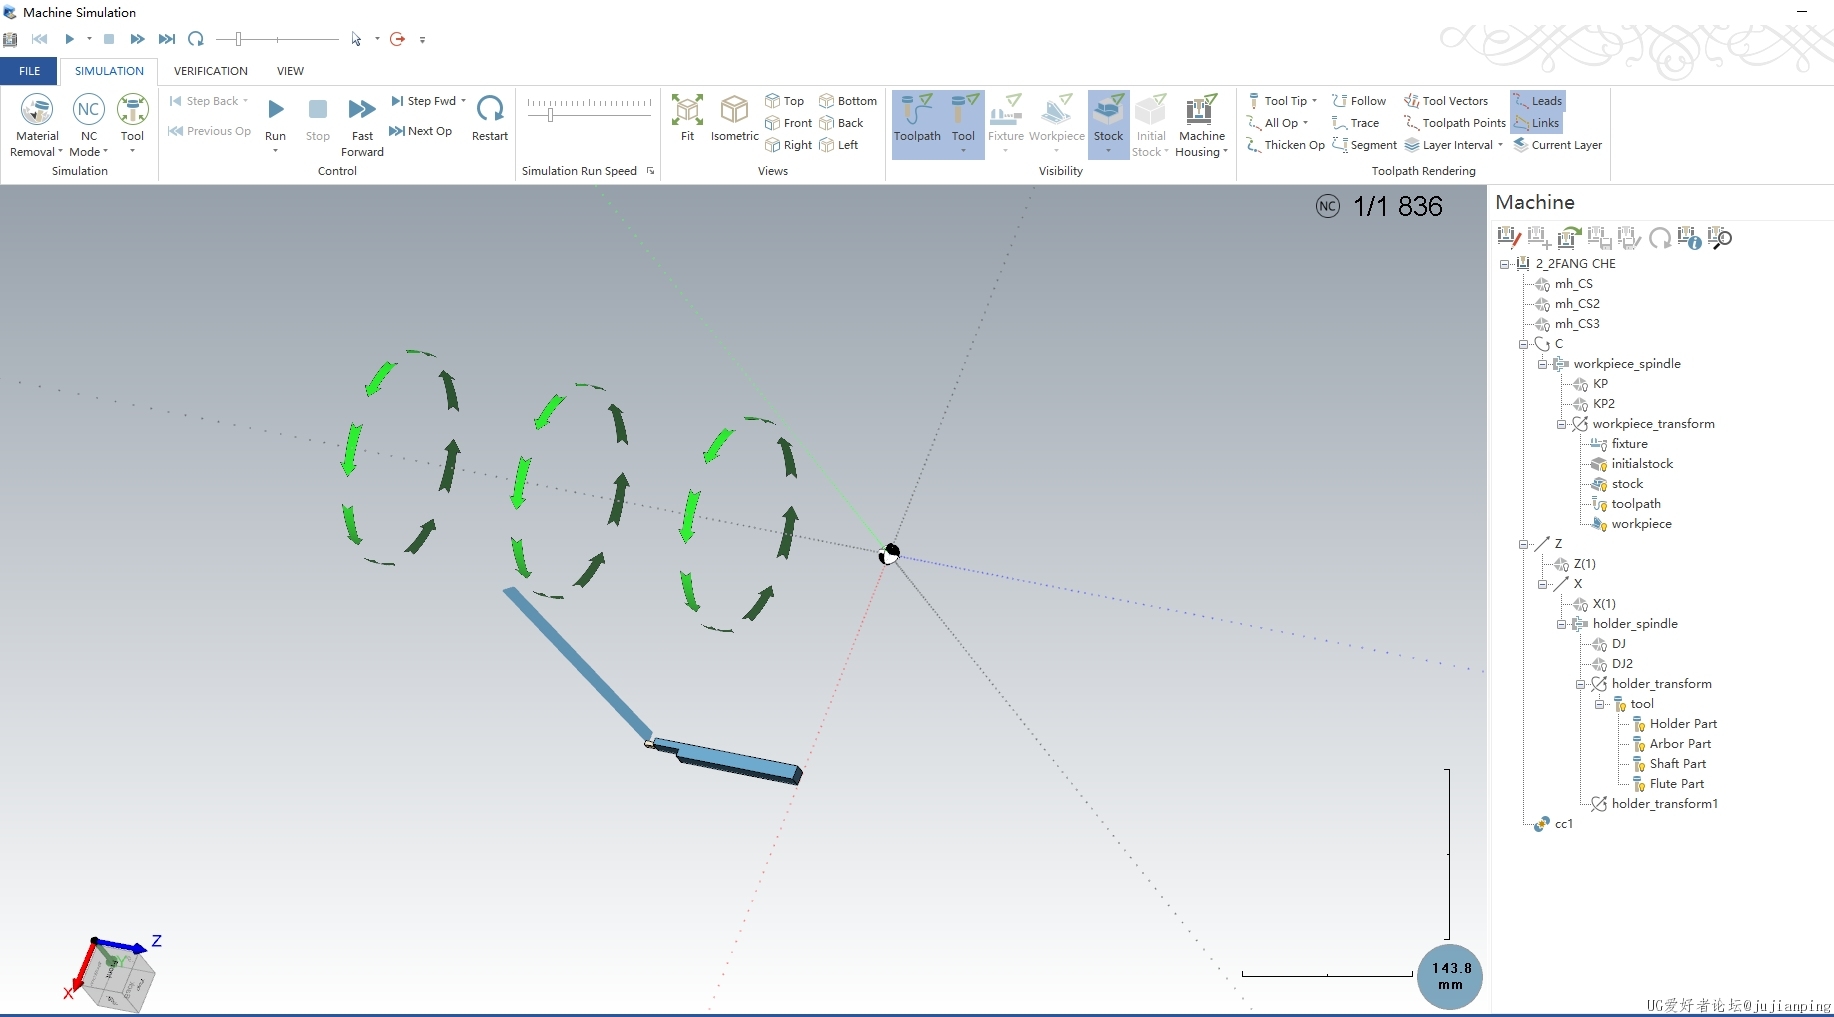Open the Material Removal tool
1834x1017 pixels.
[37, 125]
